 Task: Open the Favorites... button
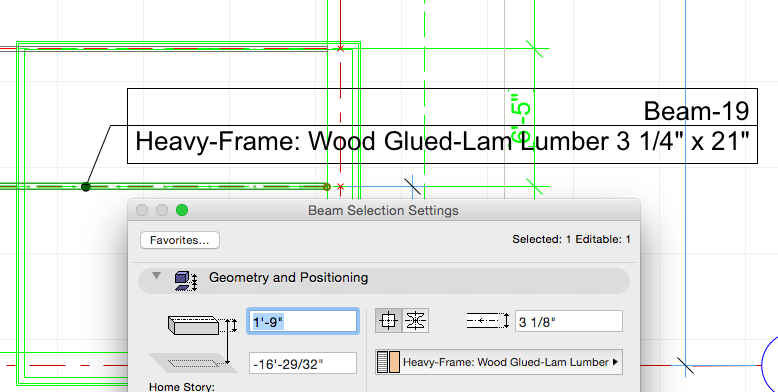(180, 240)
